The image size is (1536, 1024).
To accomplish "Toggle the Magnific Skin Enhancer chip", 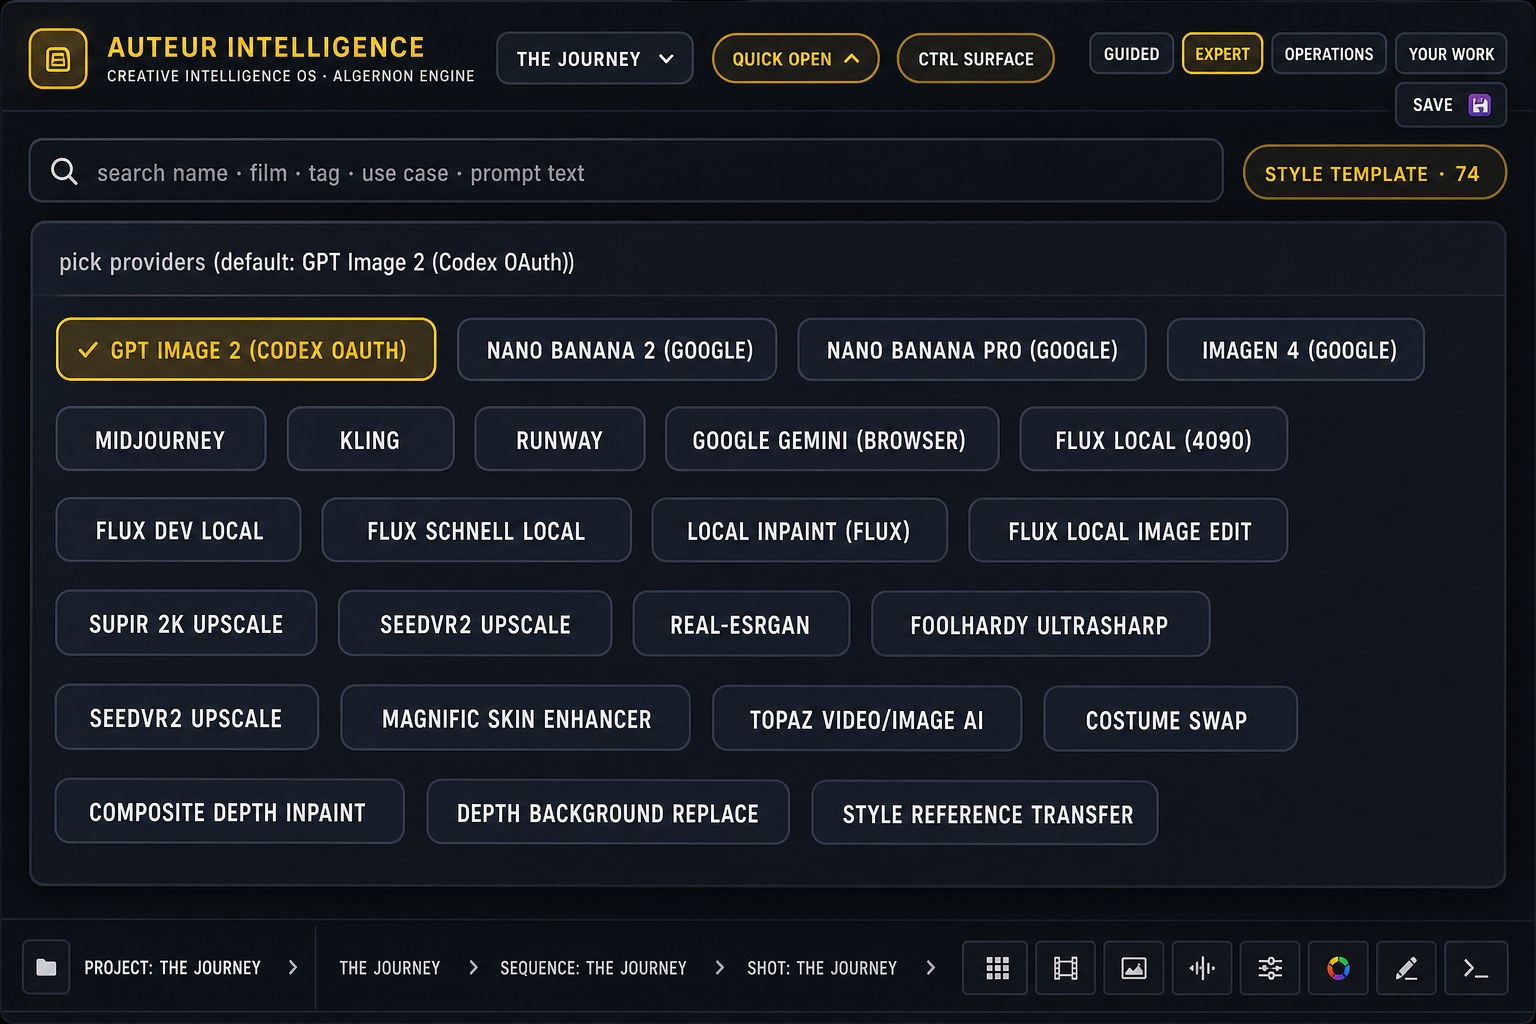I will (515, 717).
